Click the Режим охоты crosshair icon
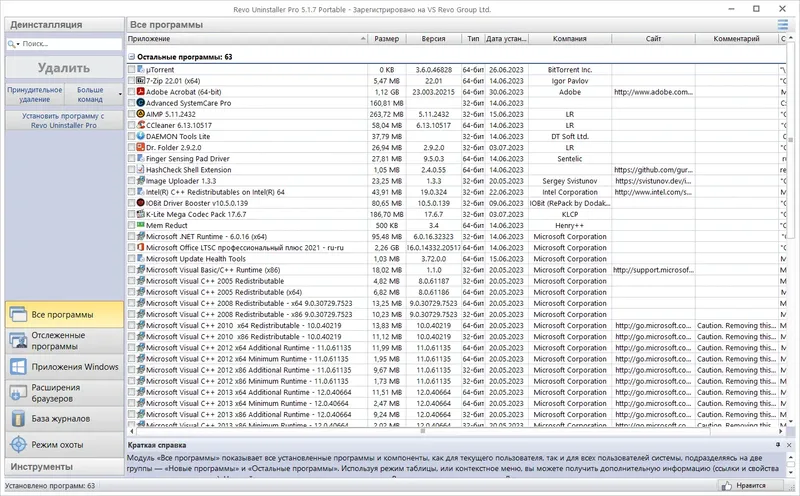The height and width of the screenshot is (496, 800). tap(18, 444)
